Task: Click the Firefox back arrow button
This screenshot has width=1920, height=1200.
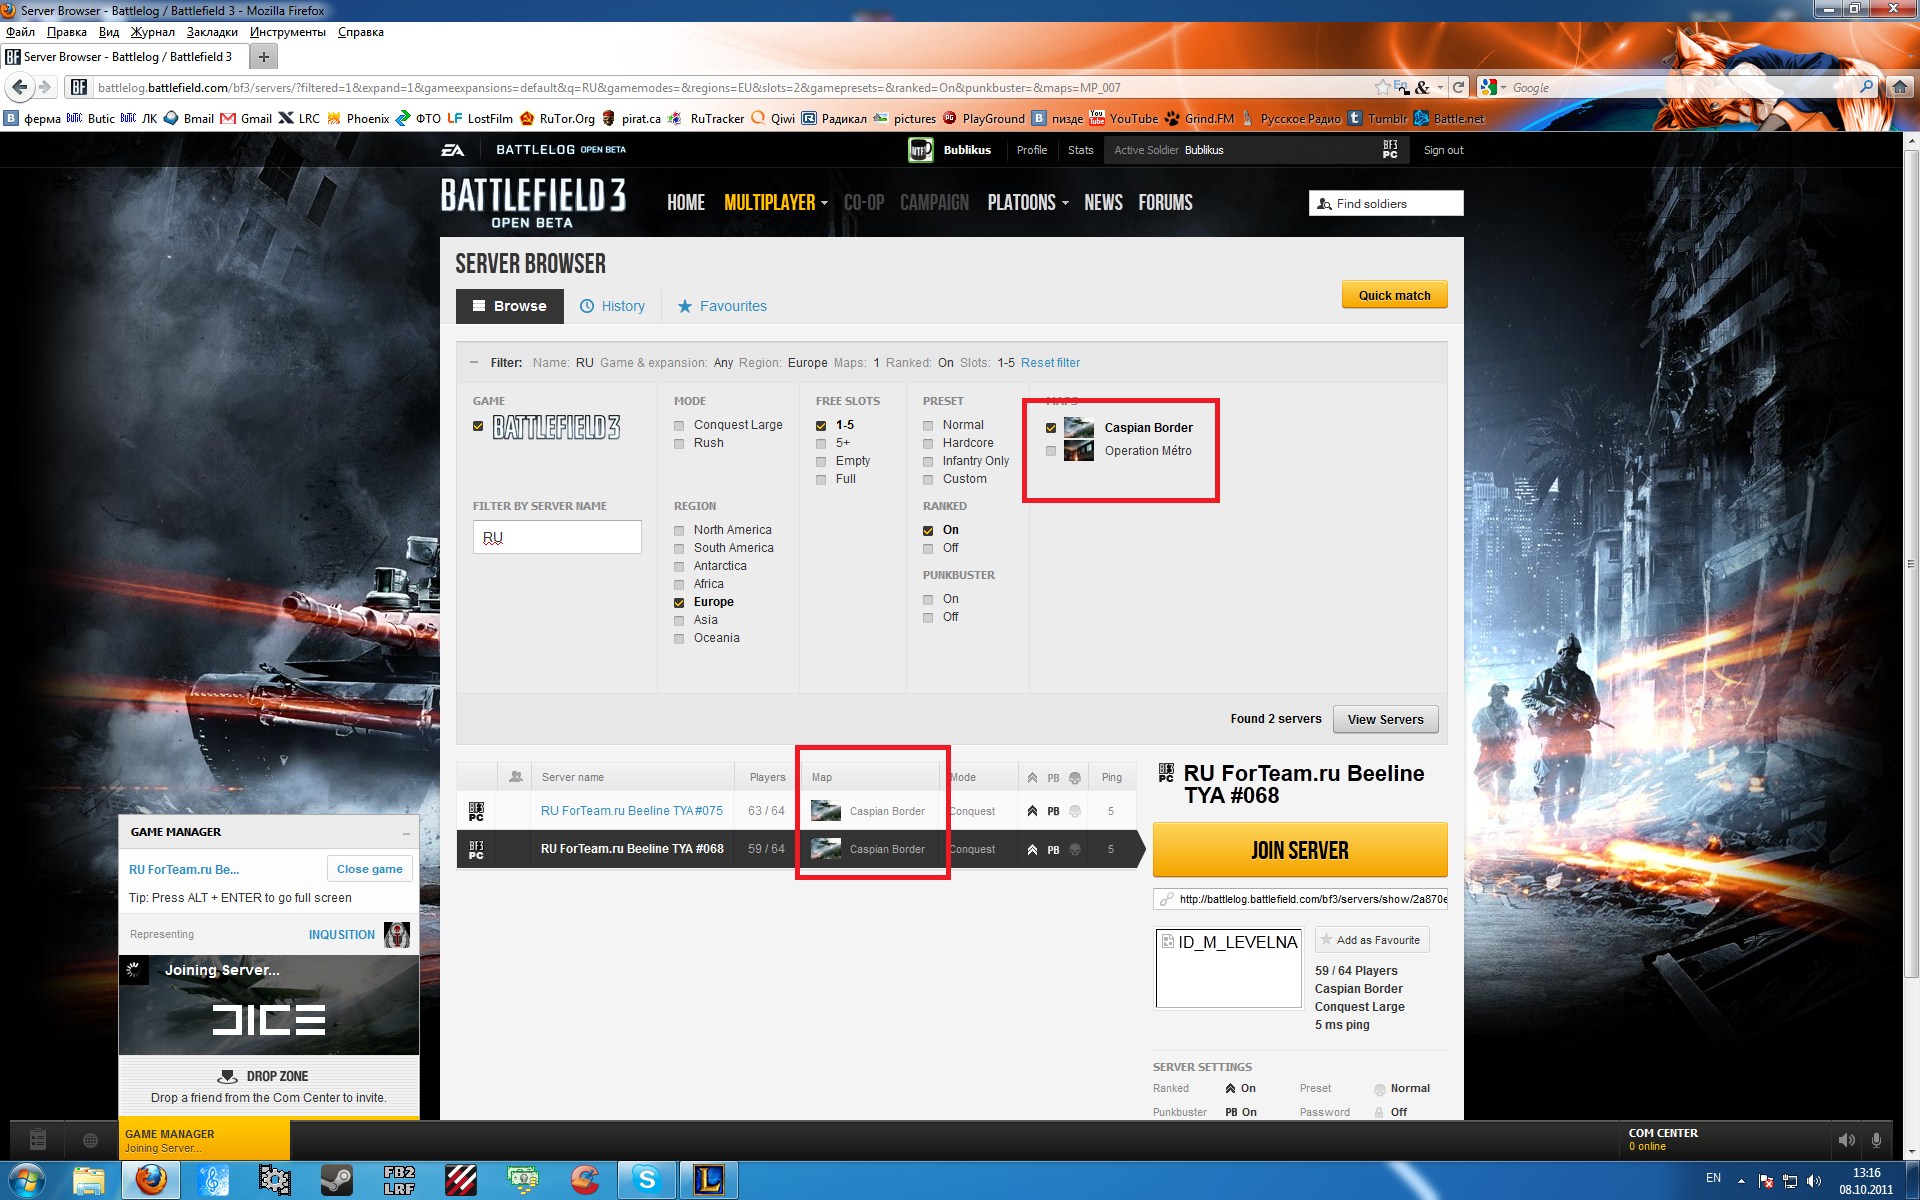Action: tap(19, 87)
